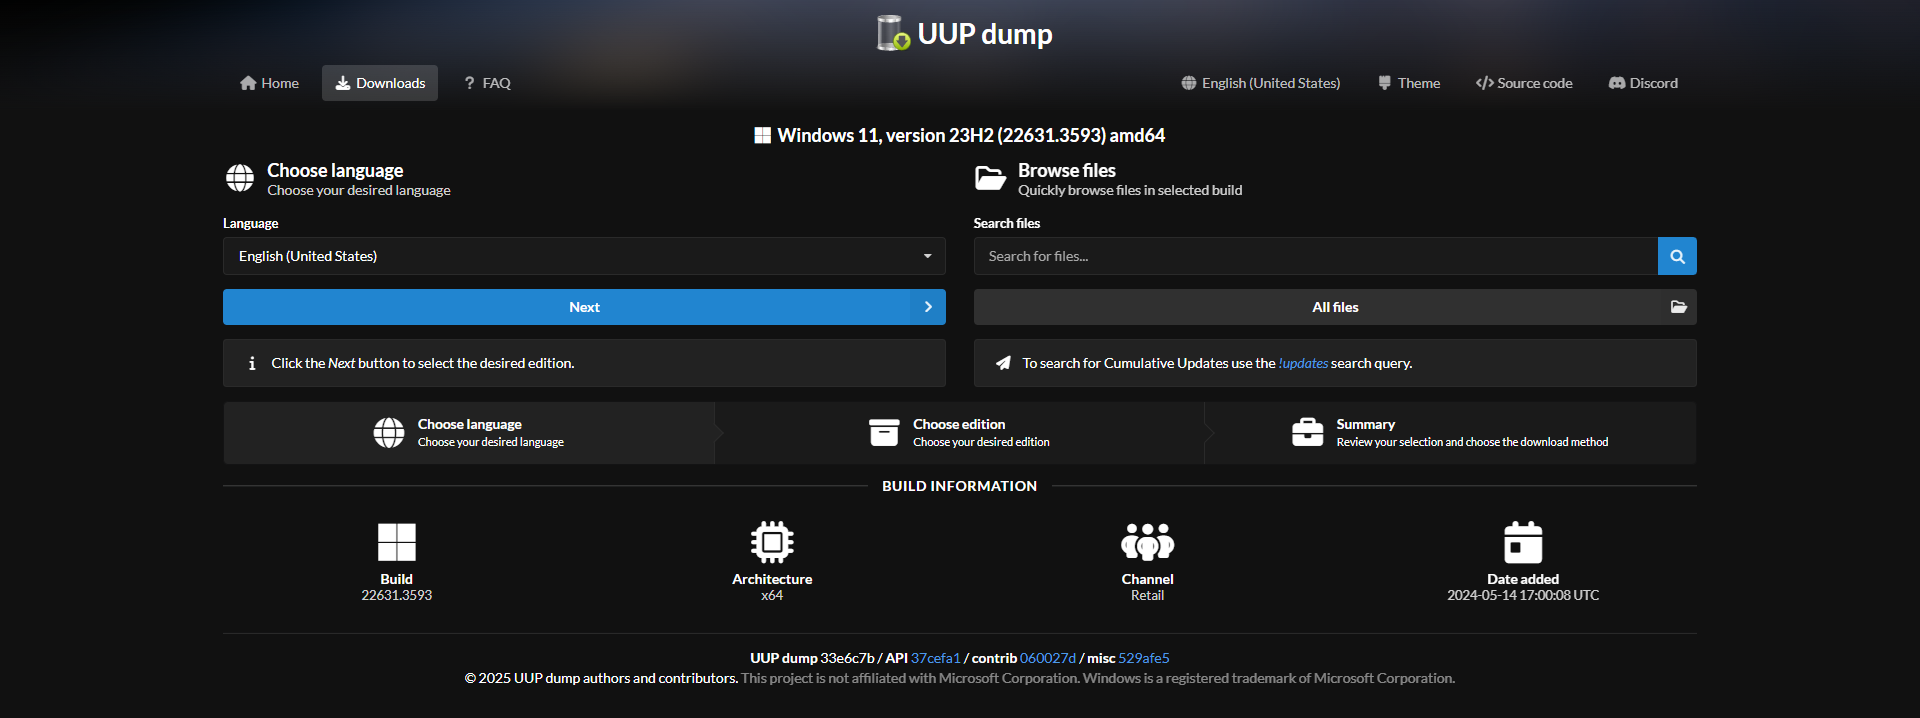Select the Choose edition step
Screen dimensions: 1920x718
tap(960, 433)
